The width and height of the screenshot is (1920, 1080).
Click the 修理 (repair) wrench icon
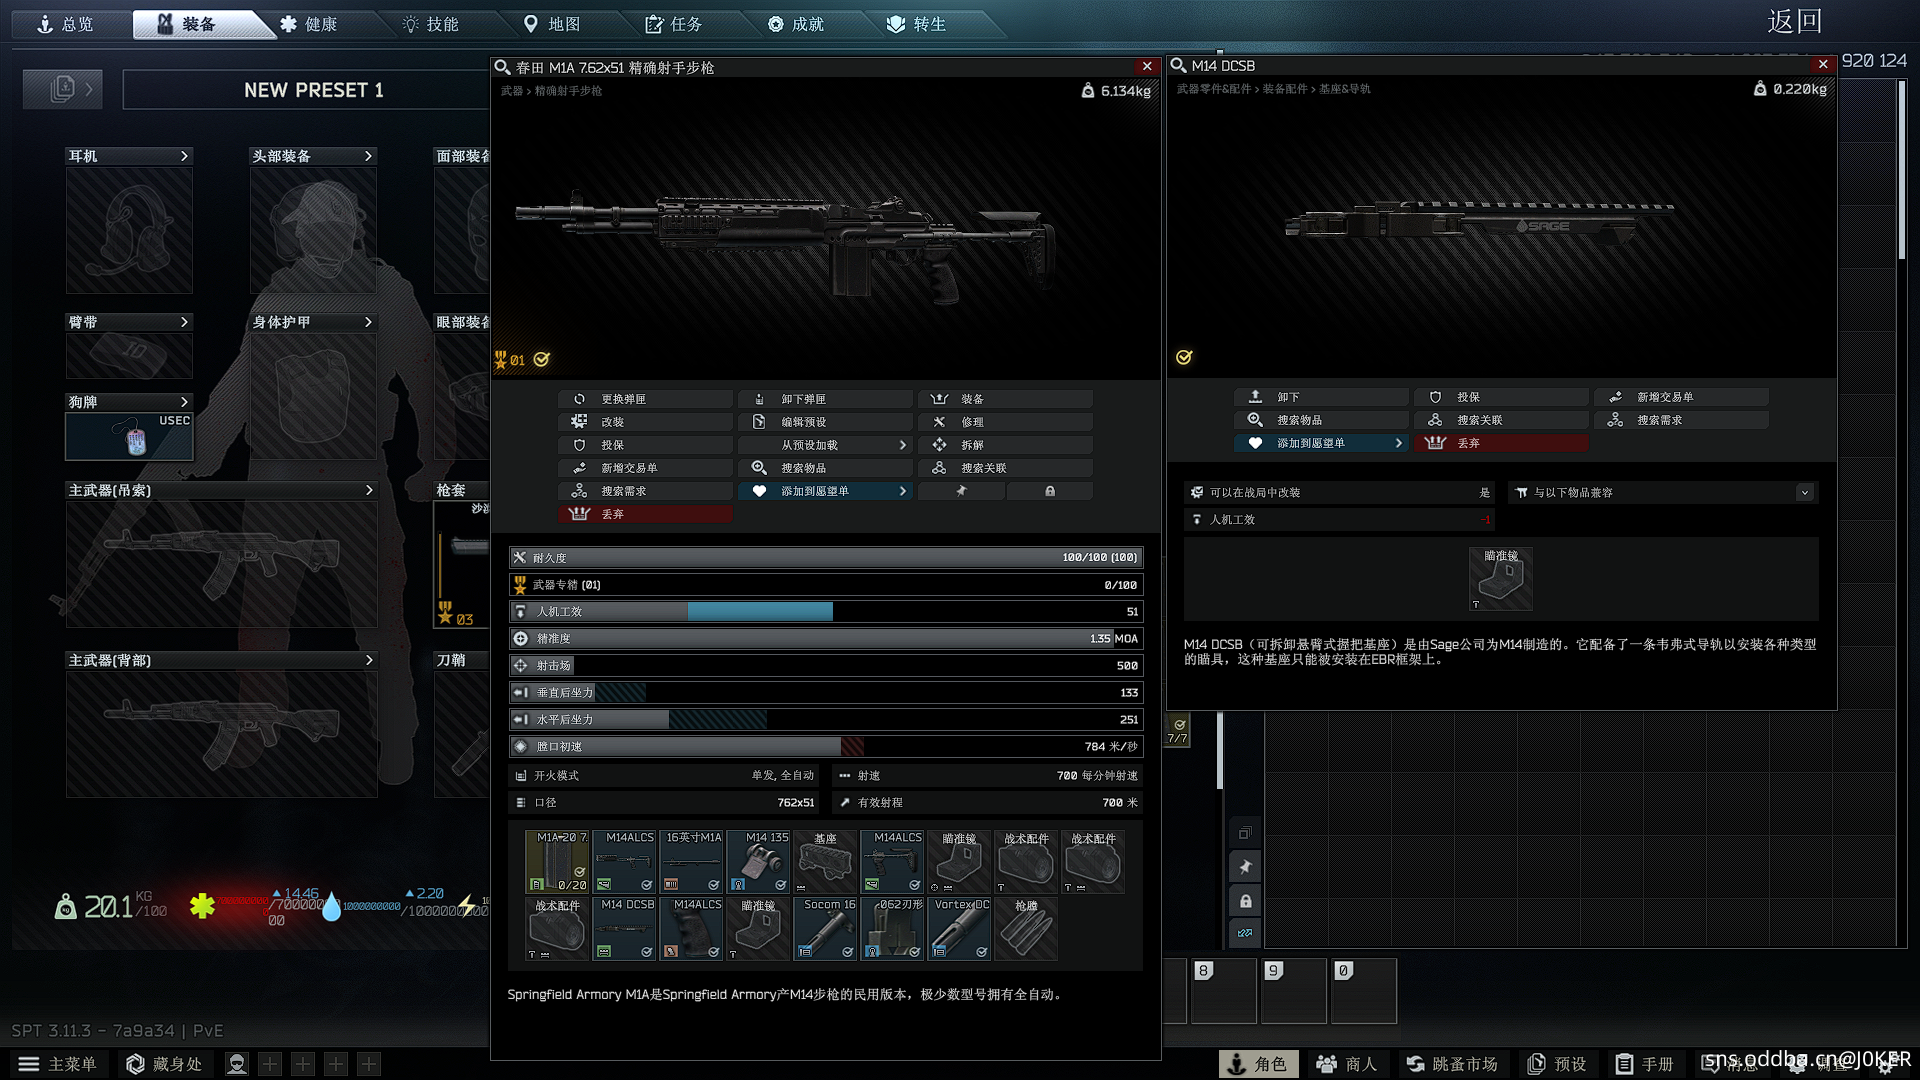pos(939,422)
